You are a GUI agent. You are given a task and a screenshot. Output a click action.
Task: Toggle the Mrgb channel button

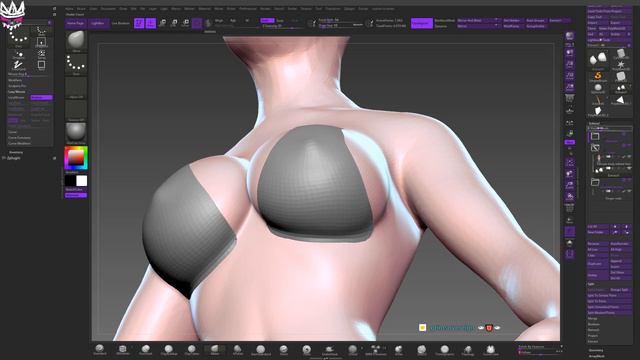[219, 20]
